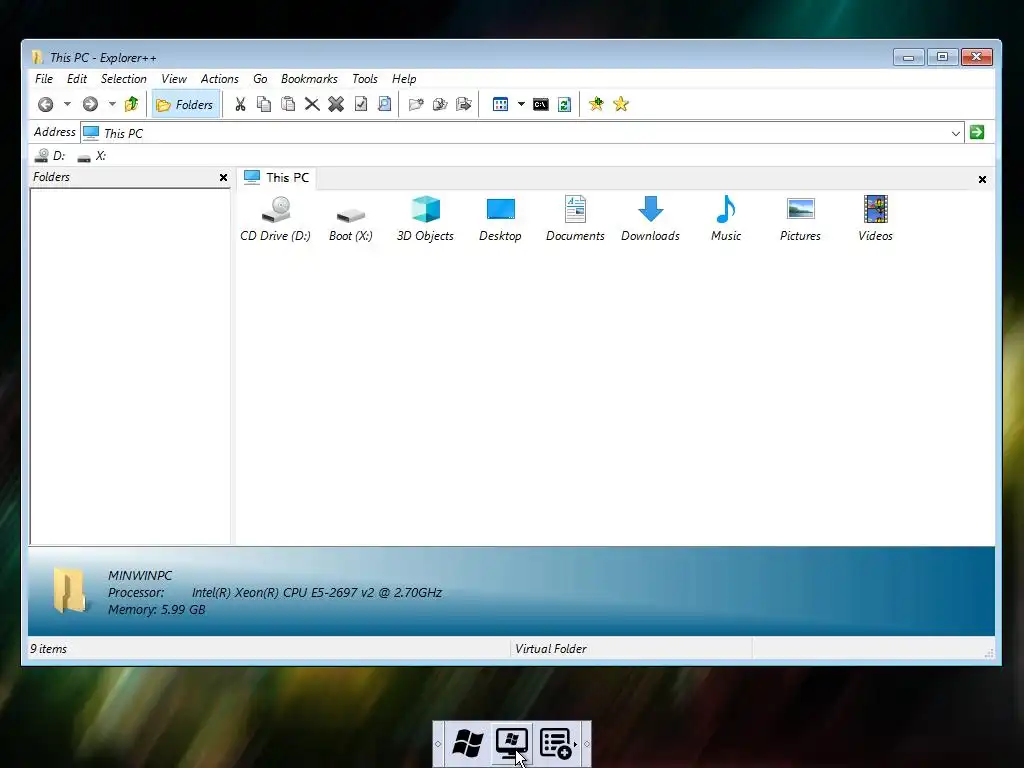Close the Folders pane with its X

pos(223,178)
